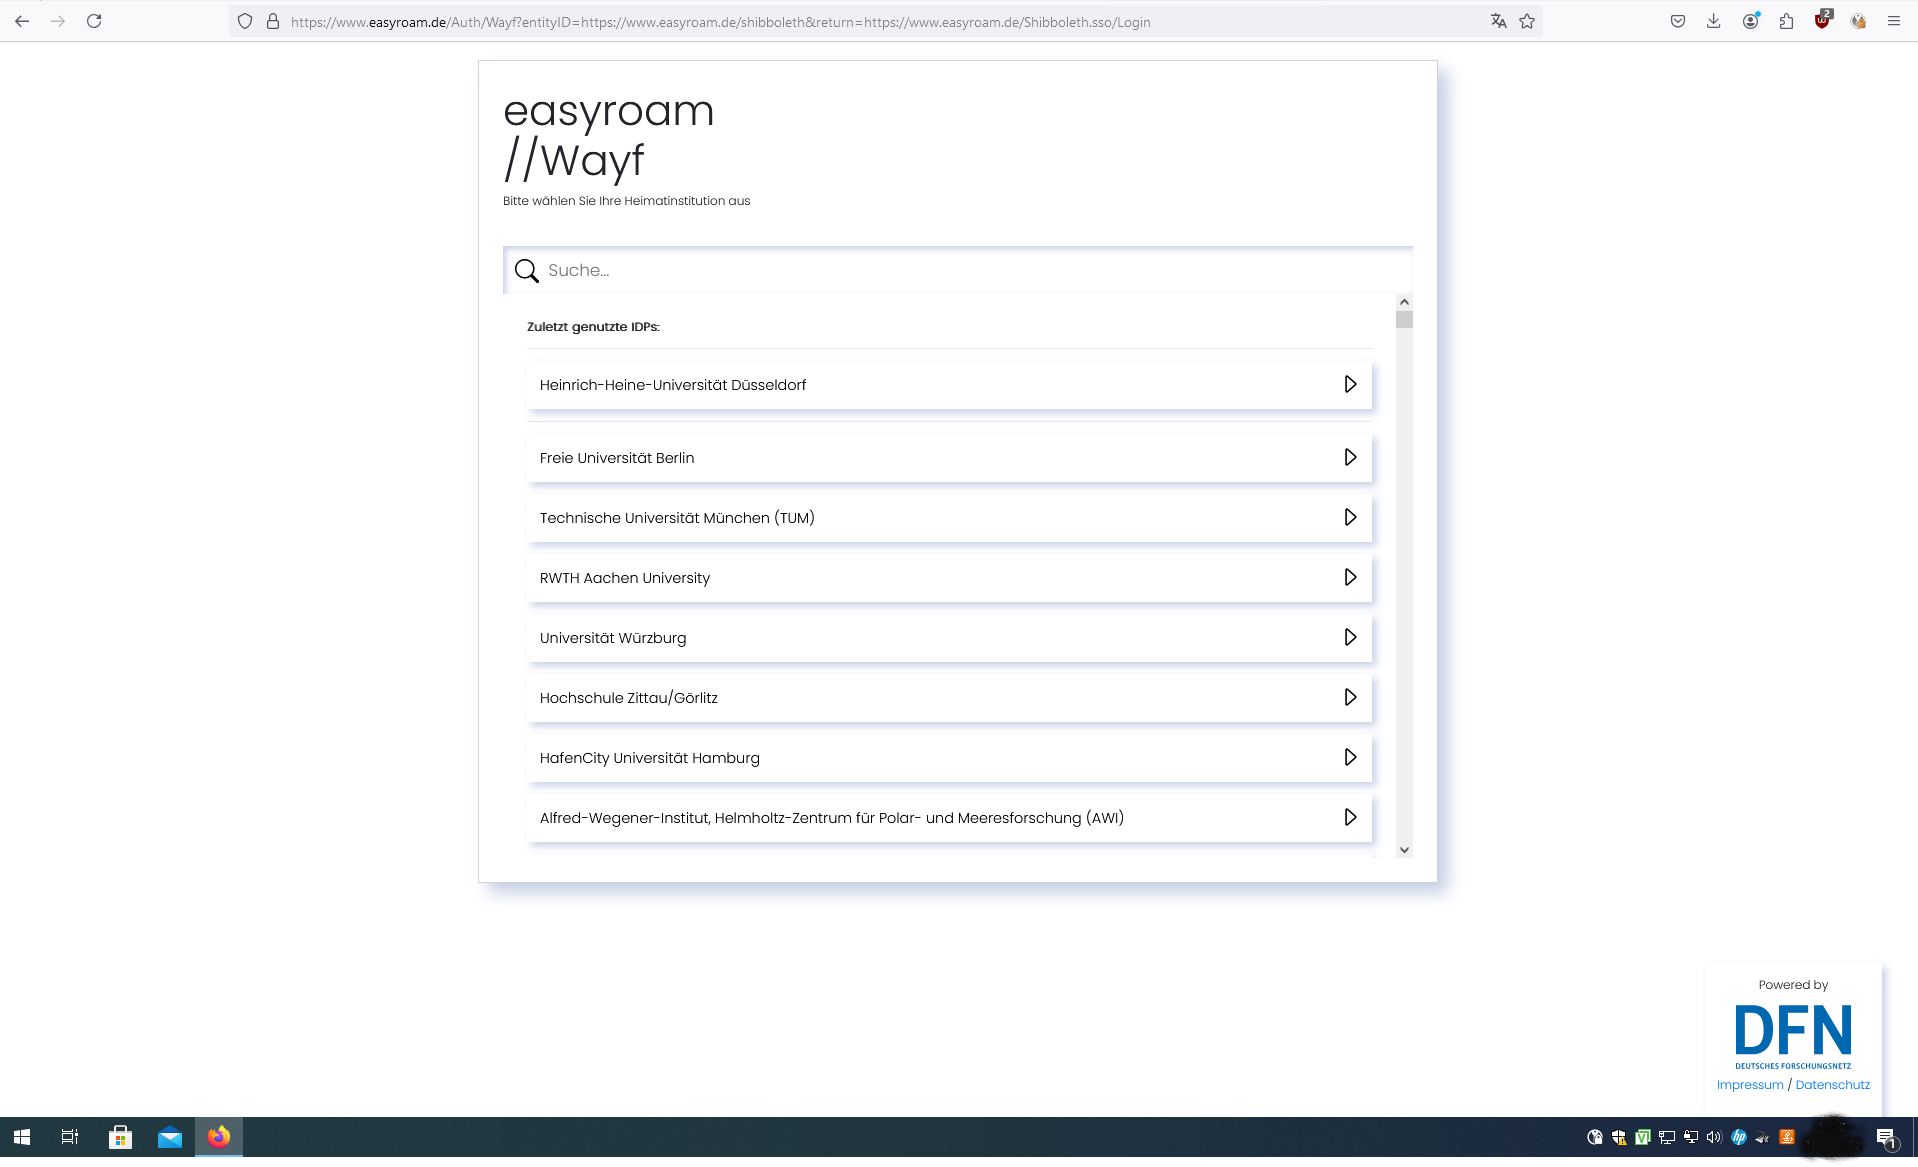Click arrow beside RWTH Aachen University
Image resolution: width=1918 pixels, height=1167 pixels.
click(1350, 577)
